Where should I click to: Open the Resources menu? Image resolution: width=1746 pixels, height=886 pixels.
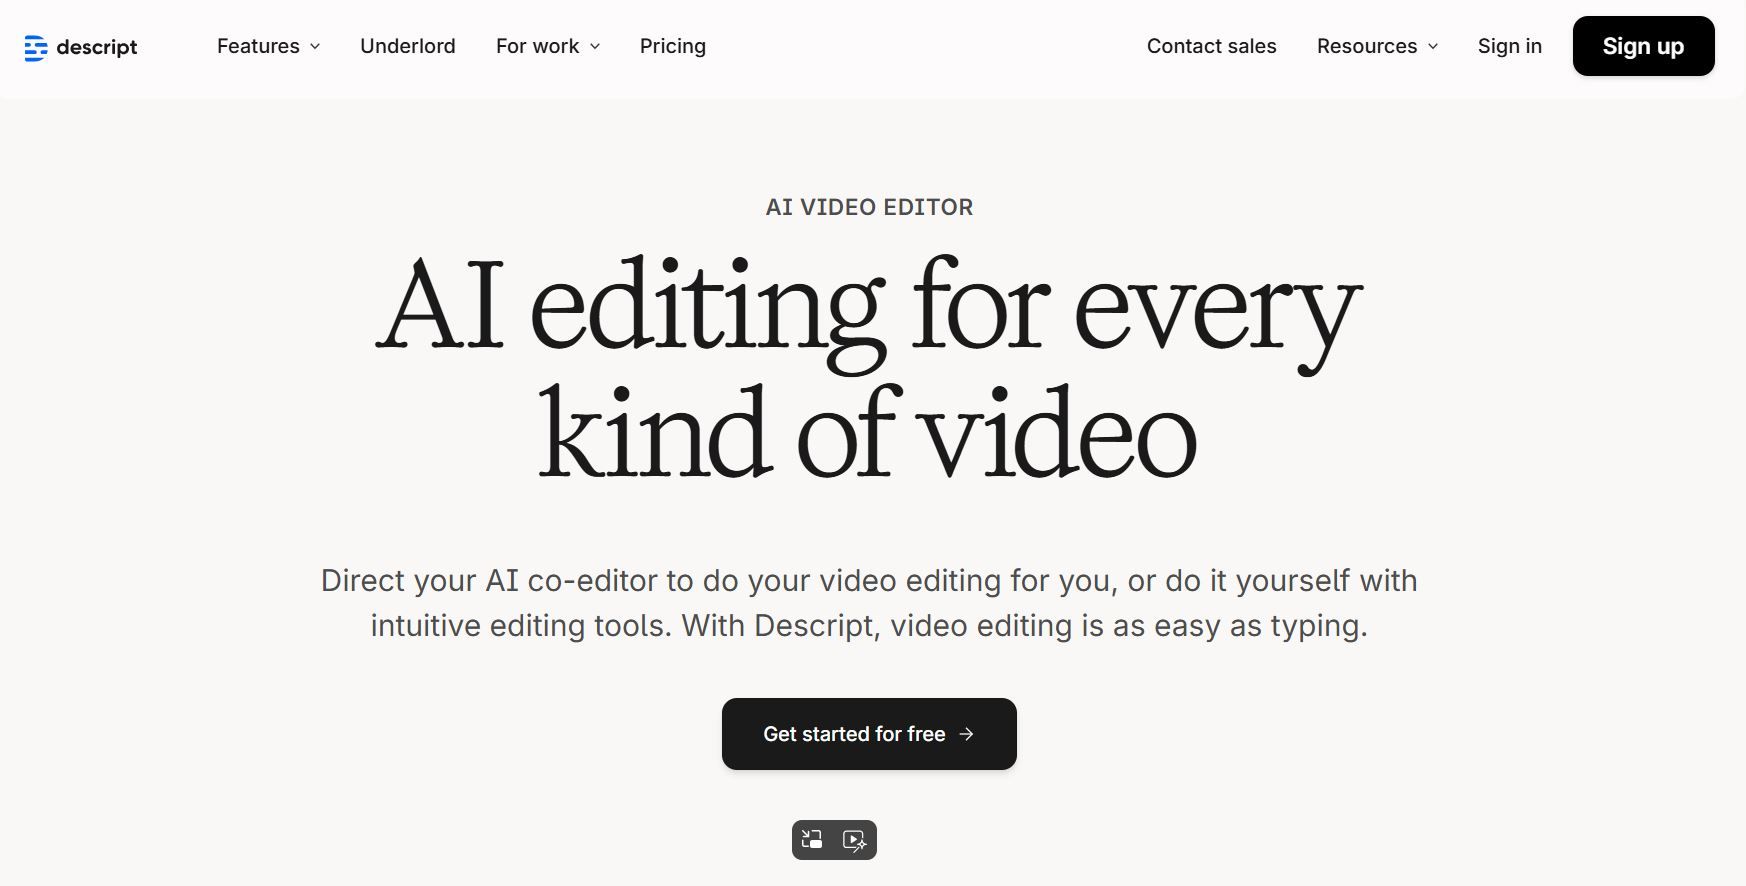[x=1366, y=46]
